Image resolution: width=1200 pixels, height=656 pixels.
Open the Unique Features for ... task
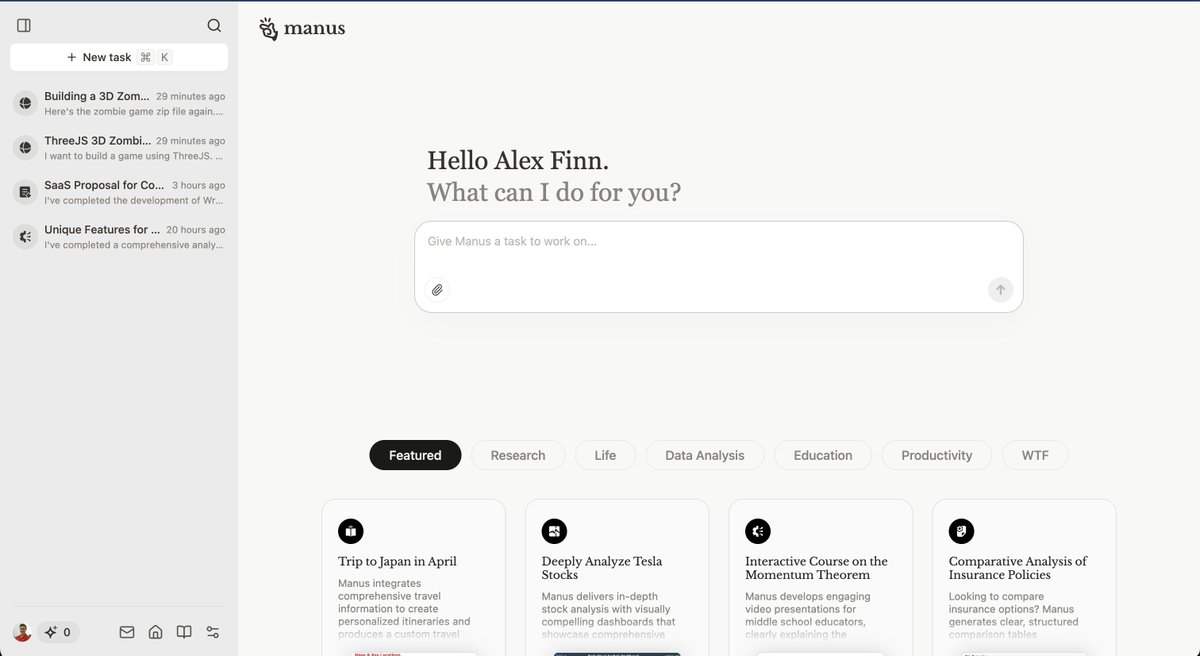coord(119,237)
